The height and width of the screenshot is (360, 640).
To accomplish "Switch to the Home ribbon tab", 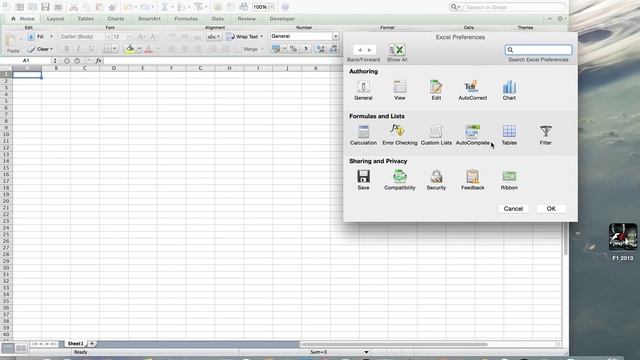I will point(23,19).
